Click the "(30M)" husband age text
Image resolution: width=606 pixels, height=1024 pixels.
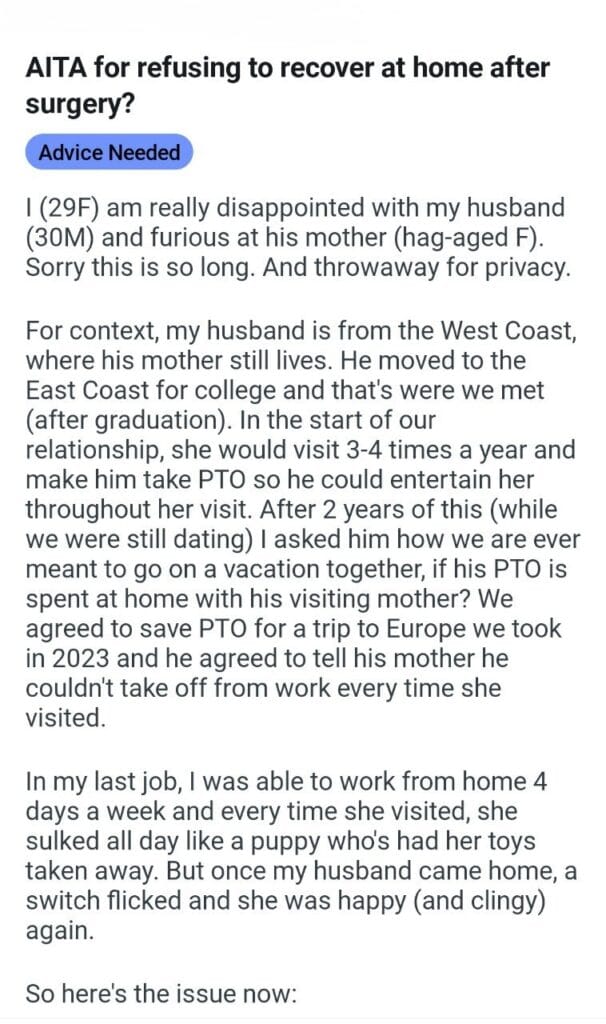click(64, 241)
